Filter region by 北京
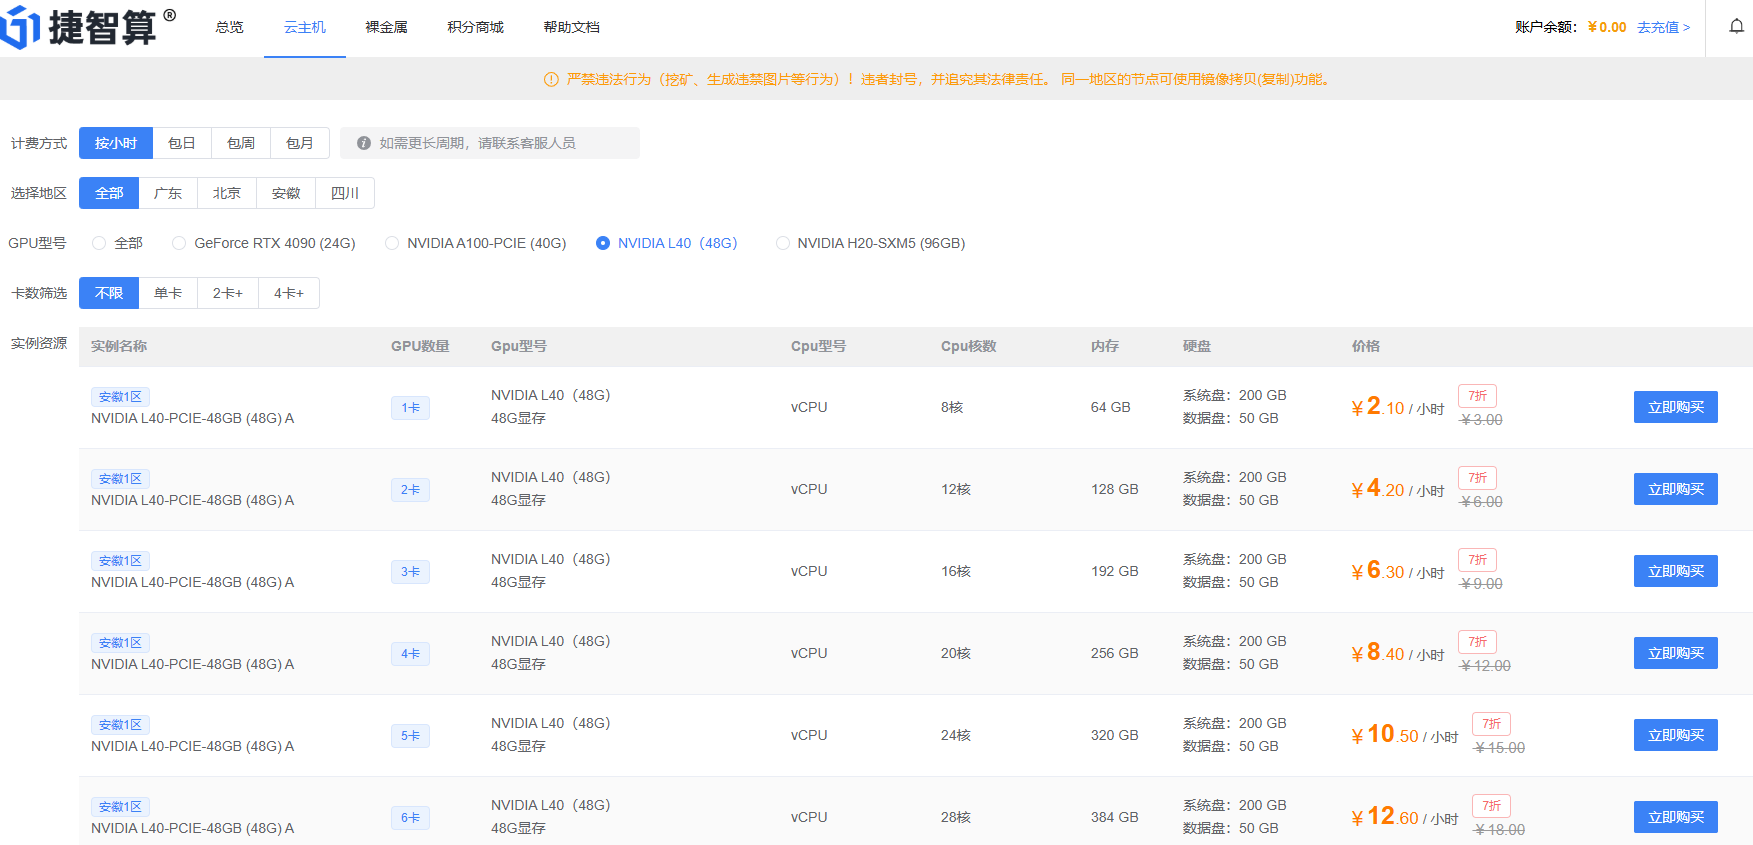The width and height of the screenshot is (1753, 845). coord(227,193)
